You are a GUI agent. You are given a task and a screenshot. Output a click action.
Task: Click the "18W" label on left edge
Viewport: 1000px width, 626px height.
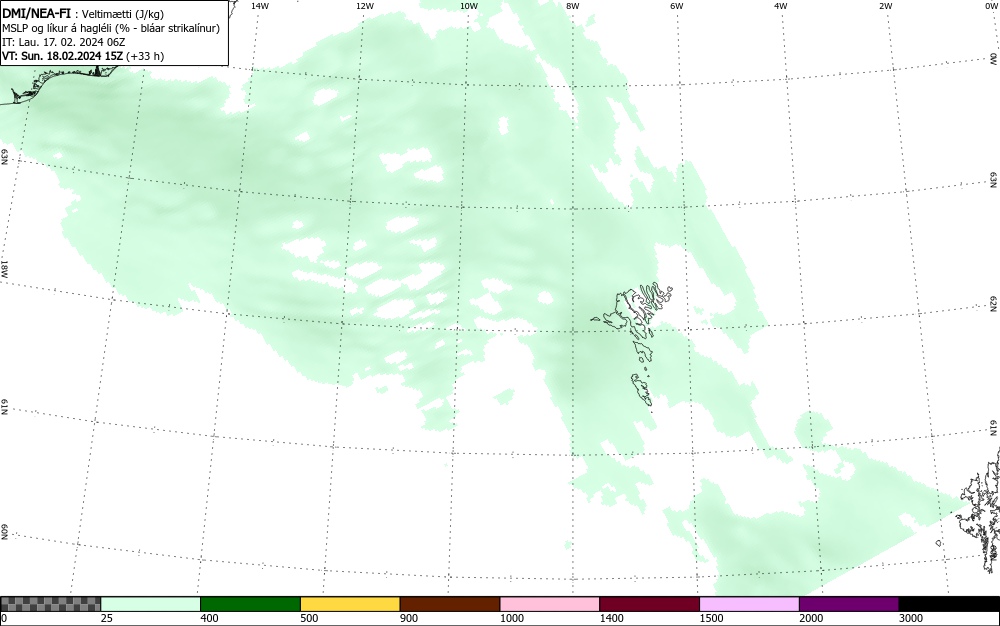click(4, 268)
